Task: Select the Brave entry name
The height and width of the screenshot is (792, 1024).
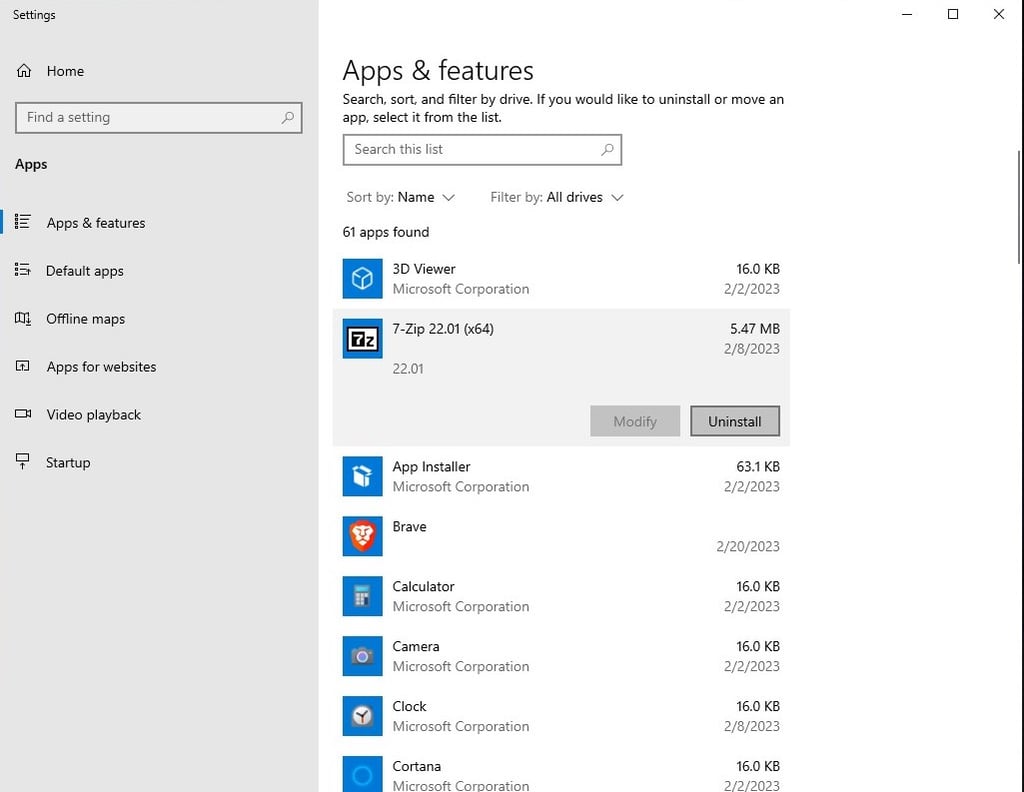Action: coord(409,526)
